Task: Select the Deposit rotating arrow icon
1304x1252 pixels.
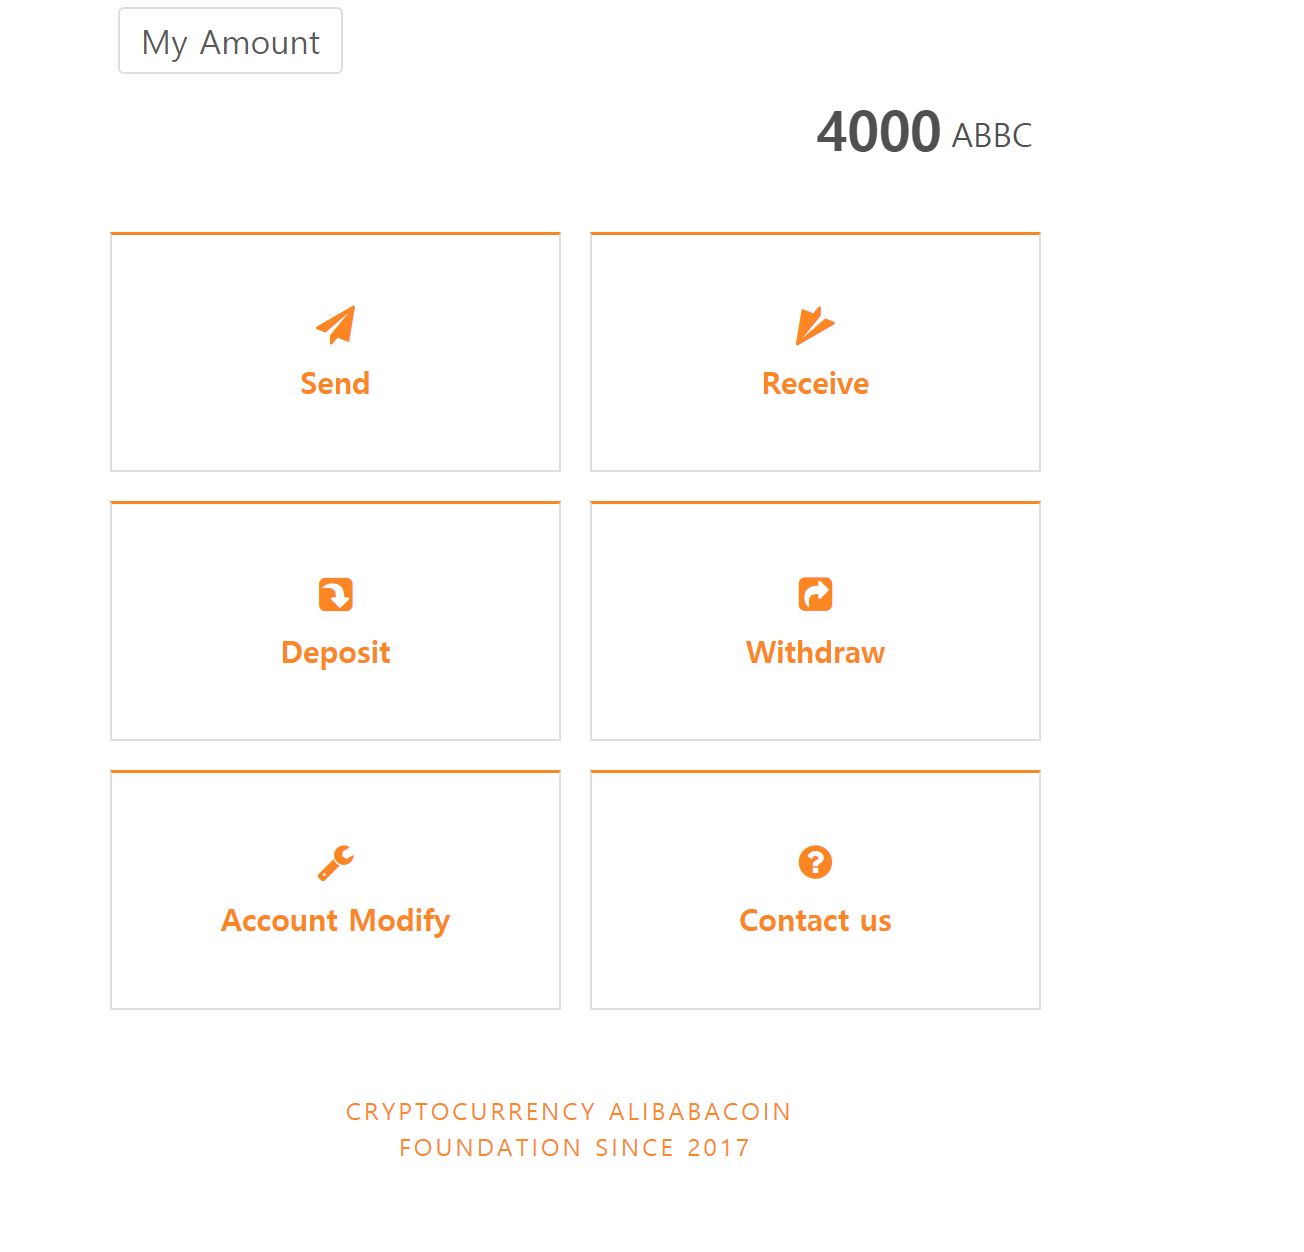Action: point(335,594)
